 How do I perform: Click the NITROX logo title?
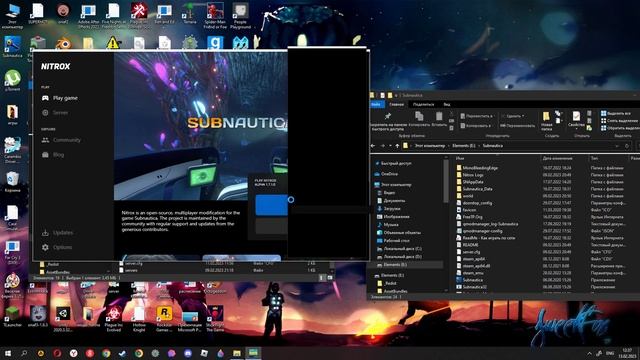[56, 66]
